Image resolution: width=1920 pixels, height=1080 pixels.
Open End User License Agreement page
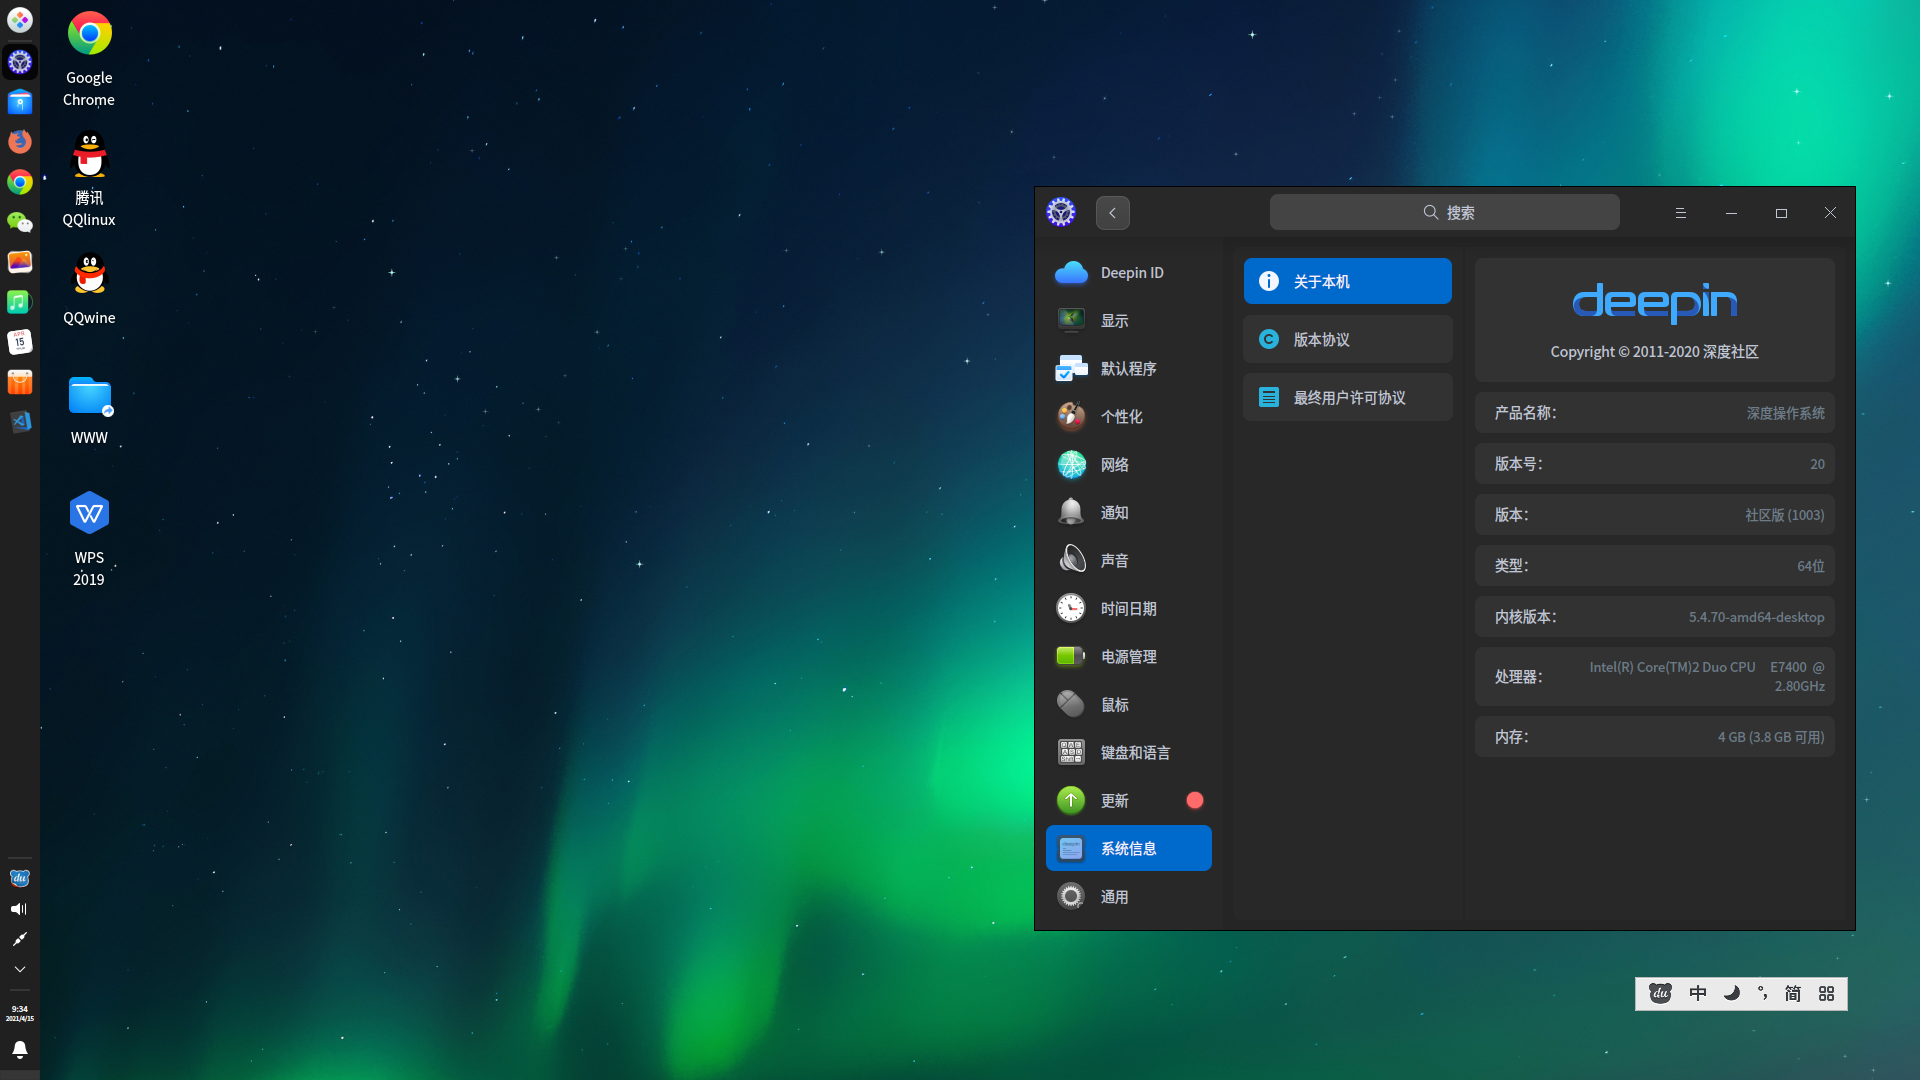(x=1347, y=397)
